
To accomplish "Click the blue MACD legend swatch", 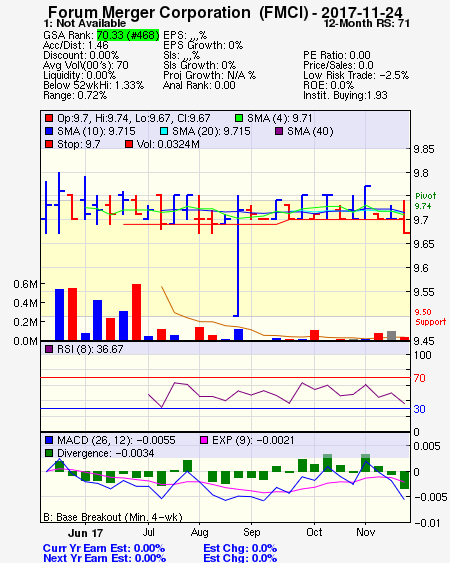I will click(x=49, y=440).
